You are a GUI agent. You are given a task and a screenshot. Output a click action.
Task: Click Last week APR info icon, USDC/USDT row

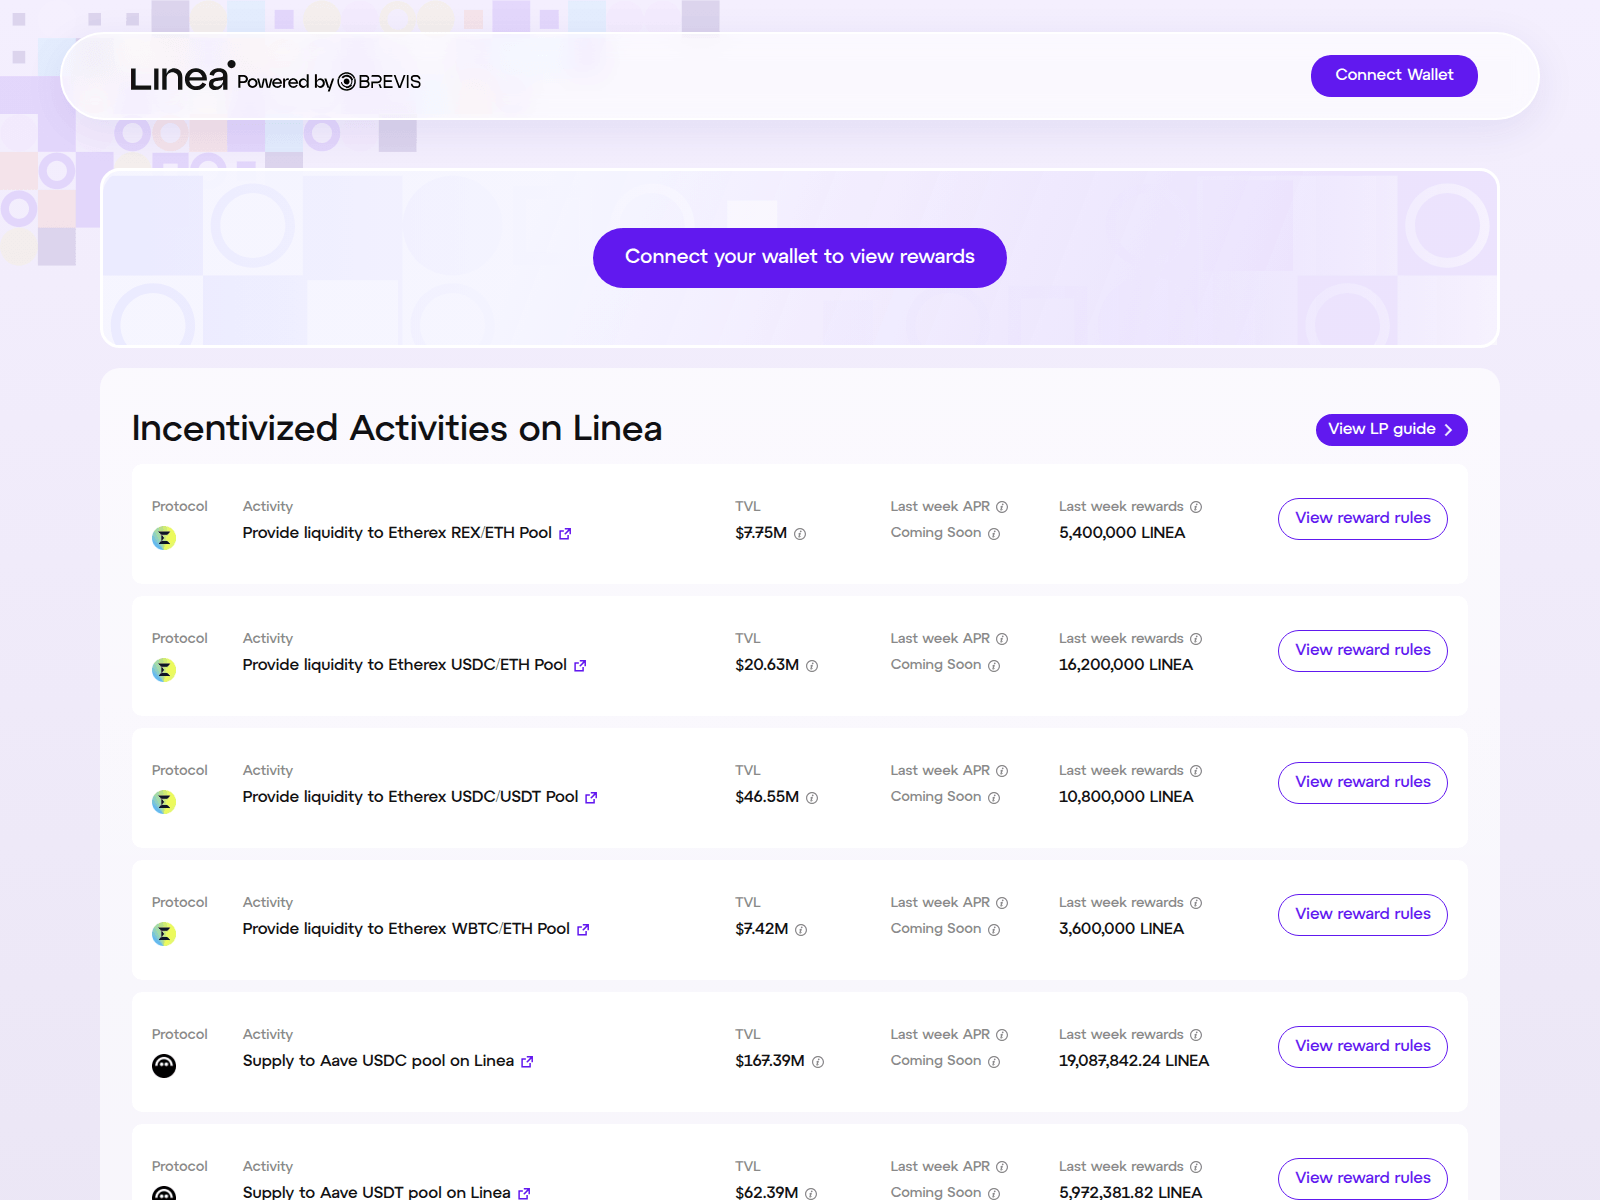(1002, 771)
